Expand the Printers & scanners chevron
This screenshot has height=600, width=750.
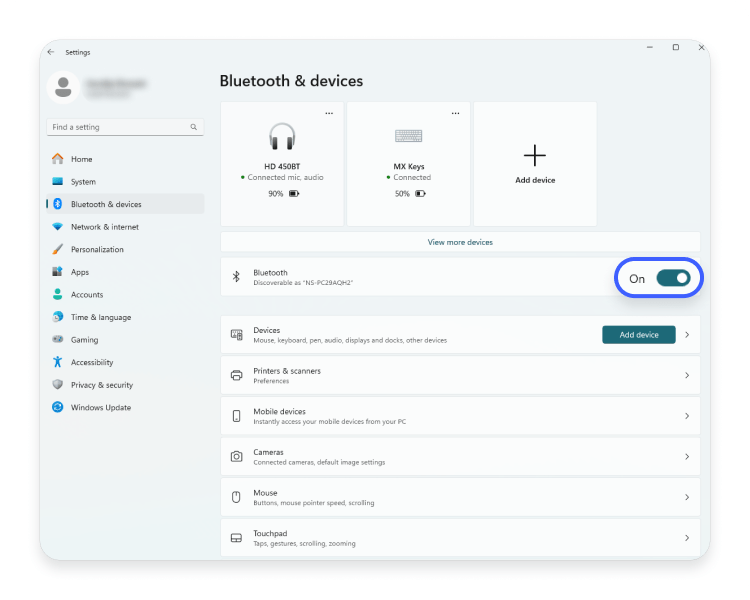point(687,375)
